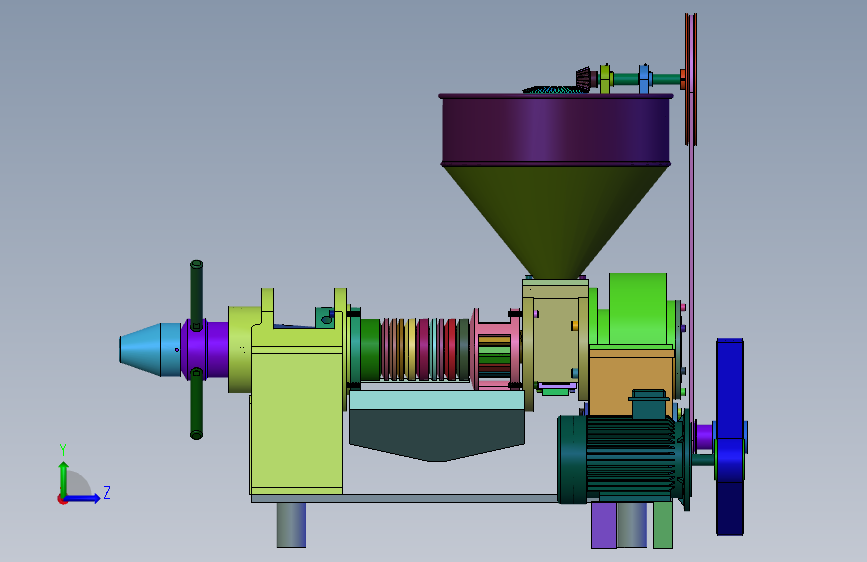The width and height of the screenshot is (867, 562).
Task: Click the blue Z axis arrow
Action: click(83, 498)
